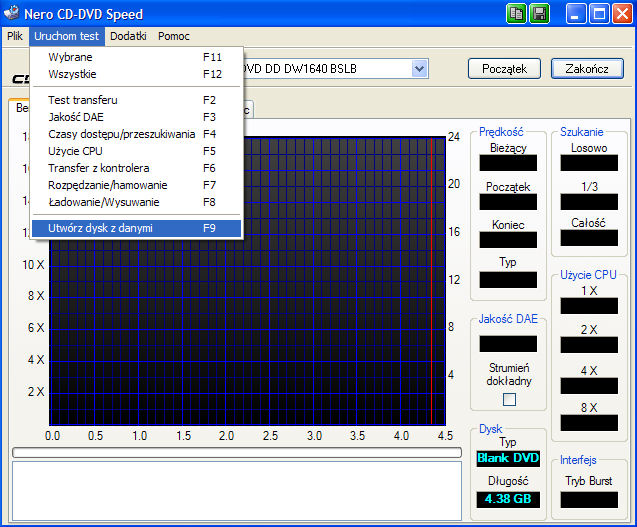
Task: Select Transfer z kontrolera item
Action: [136, 168]
